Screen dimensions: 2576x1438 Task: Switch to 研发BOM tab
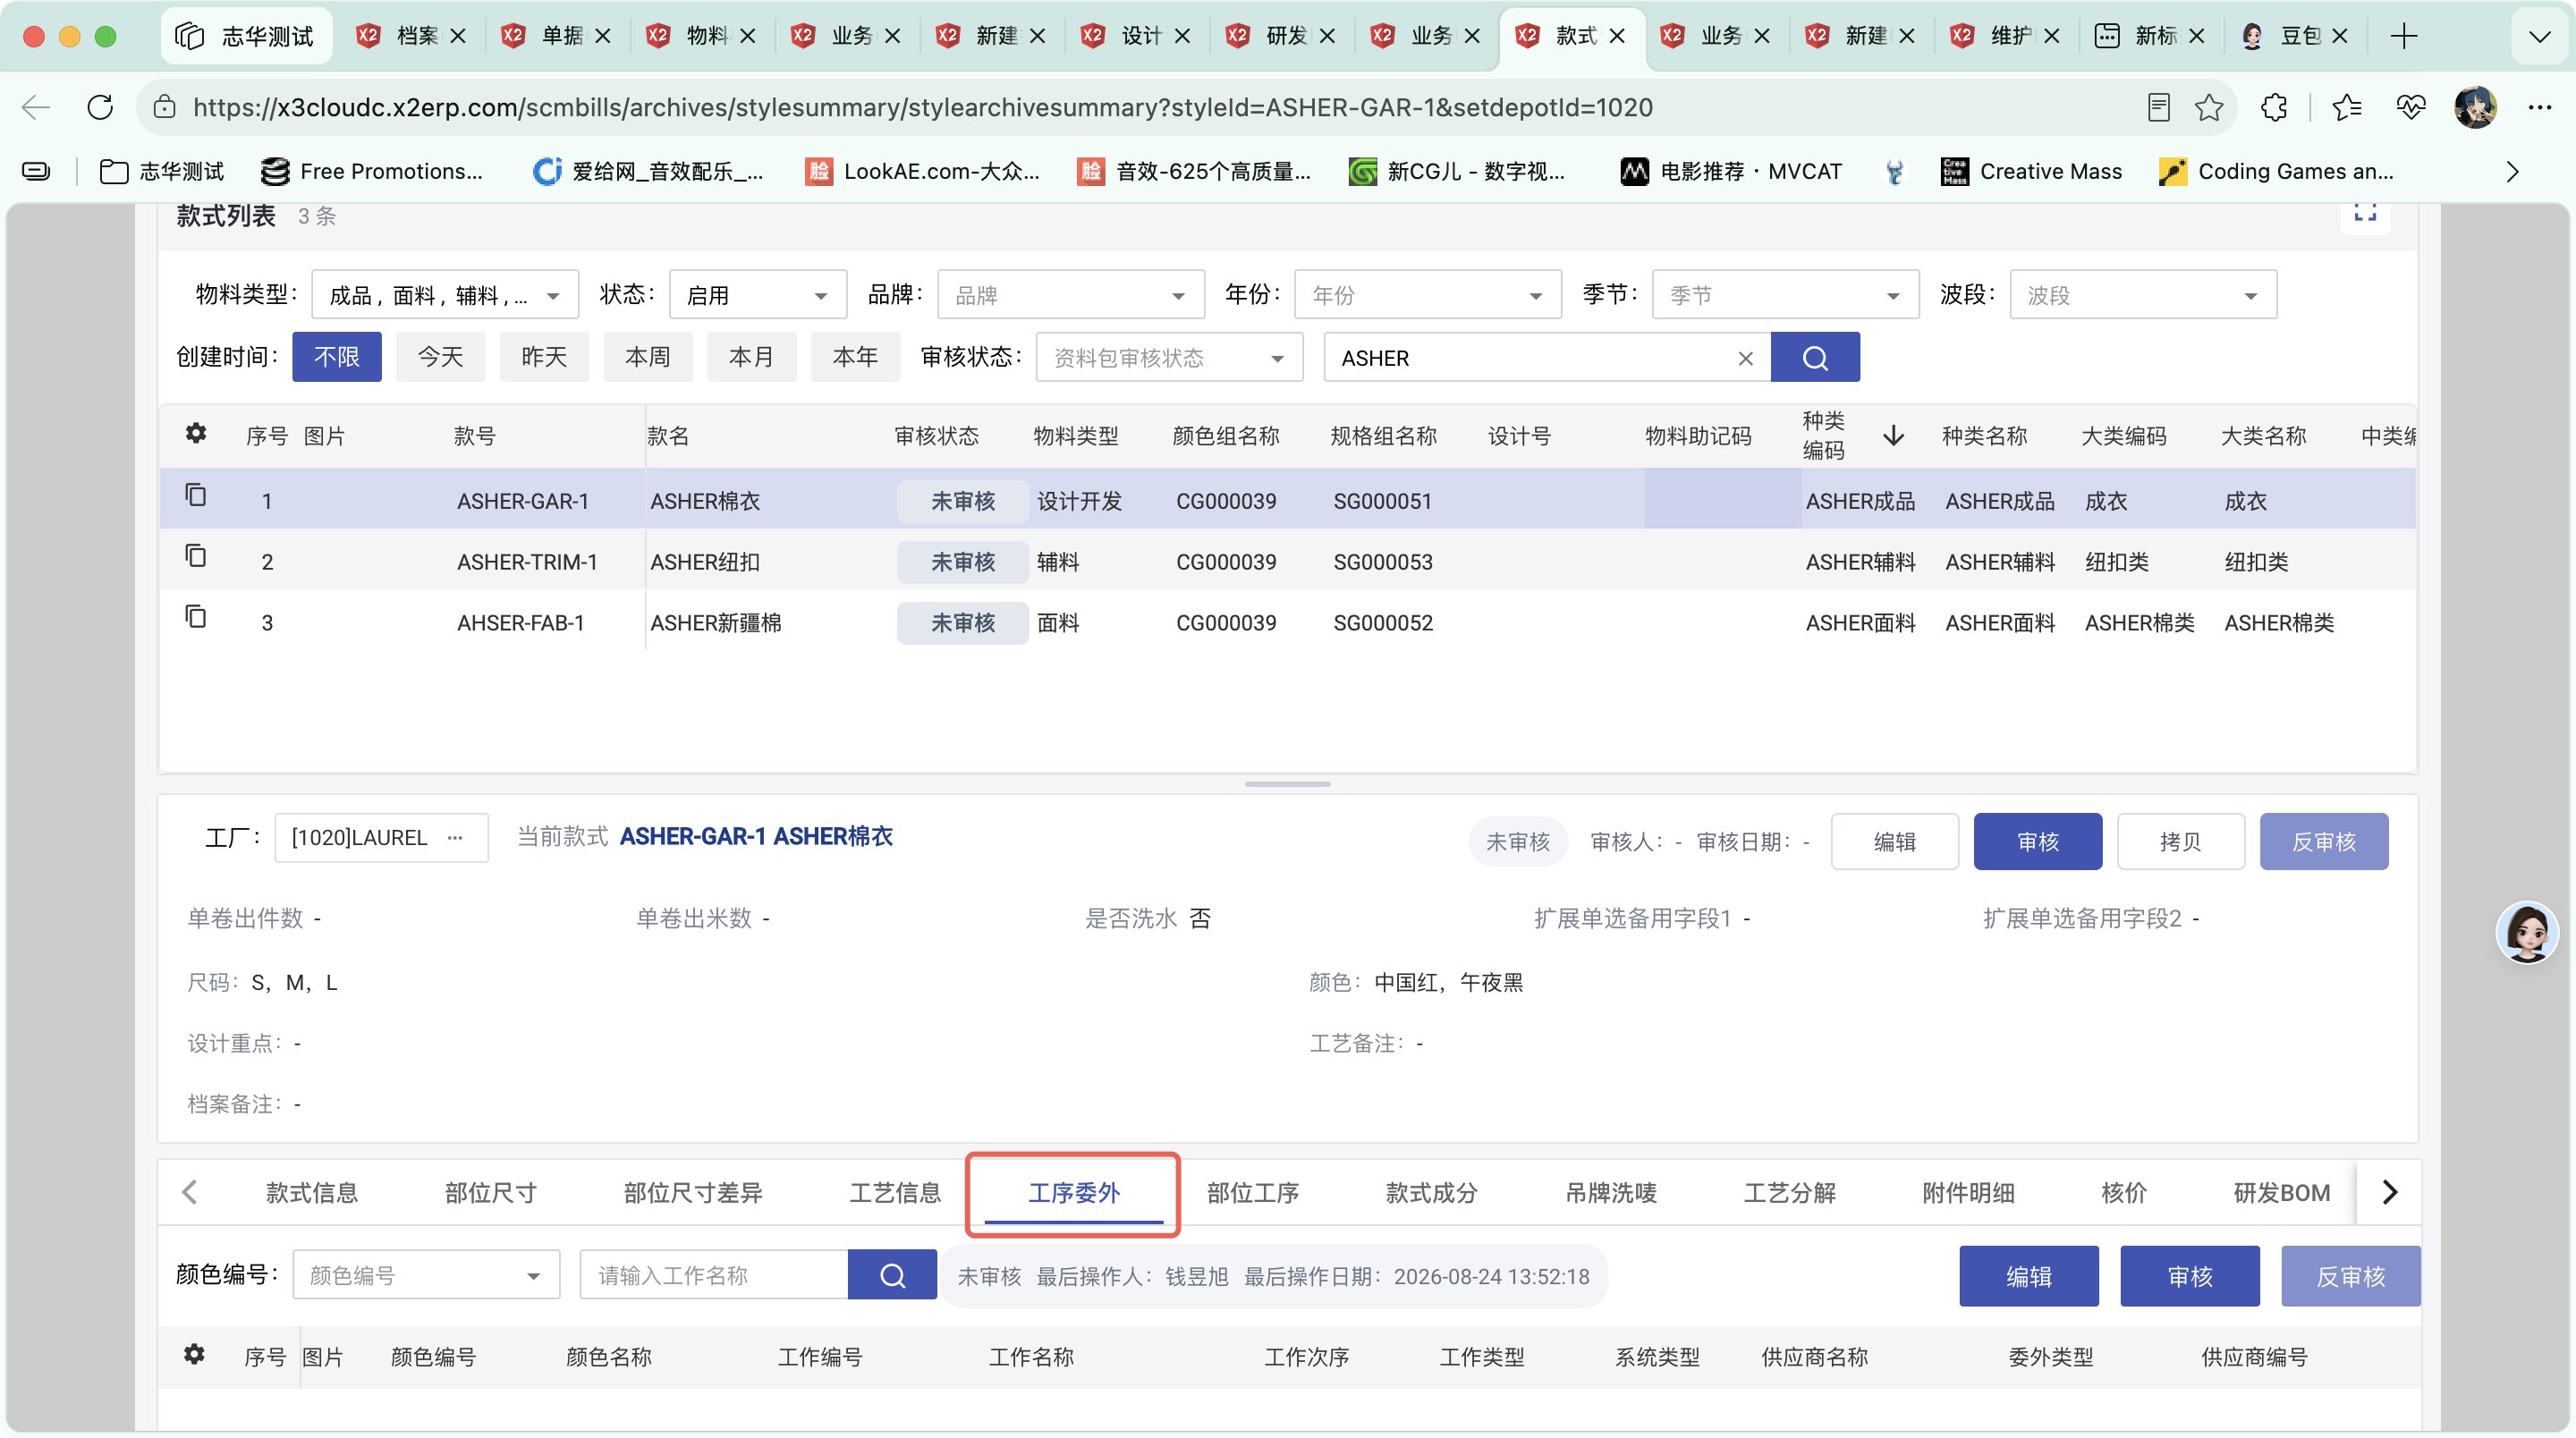(2282, 1193)
